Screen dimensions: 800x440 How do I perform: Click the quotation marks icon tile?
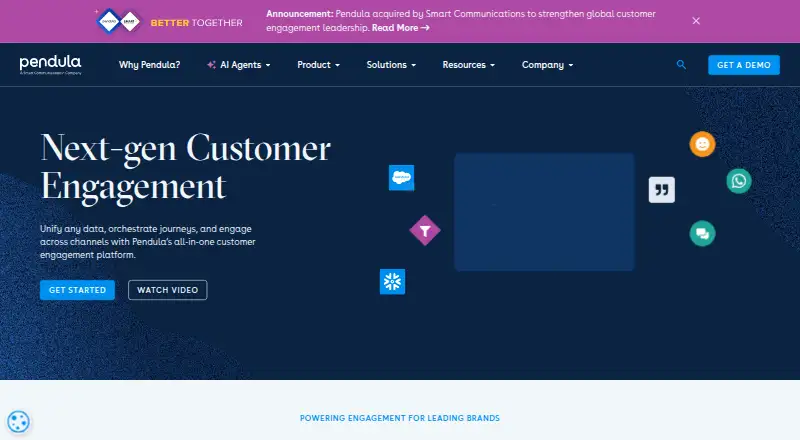pyautogui.click(x=662, y=190)
